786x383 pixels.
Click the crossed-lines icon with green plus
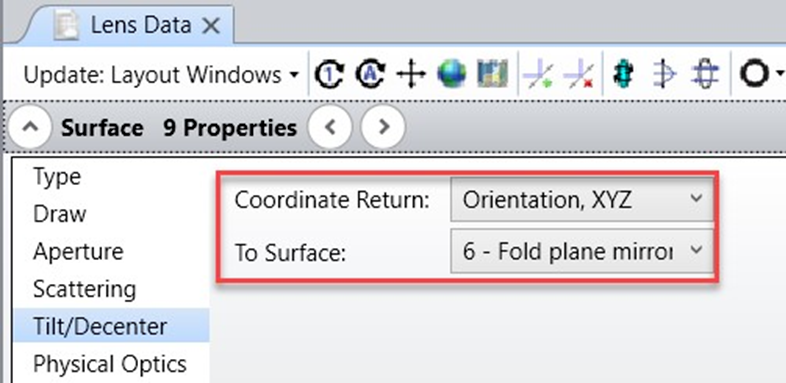(537, 75)
